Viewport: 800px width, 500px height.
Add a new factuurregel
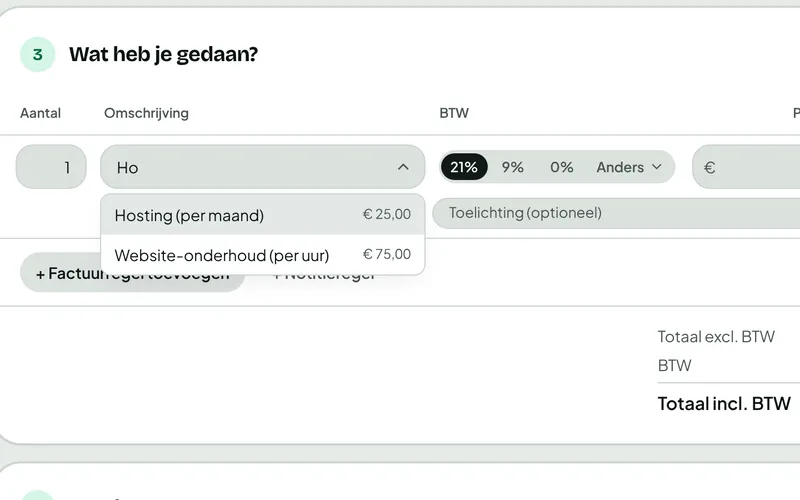coord(133,273)
